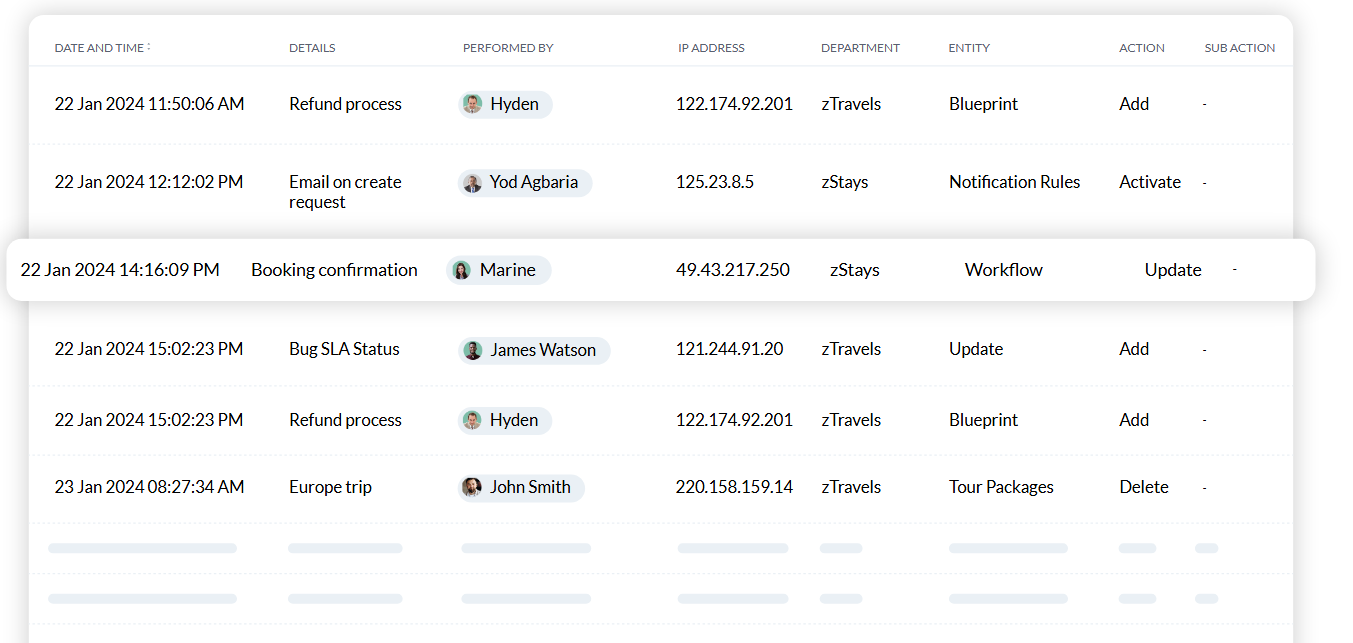
Task: Click the Notification Rules entity cell
Action: 1014,182
